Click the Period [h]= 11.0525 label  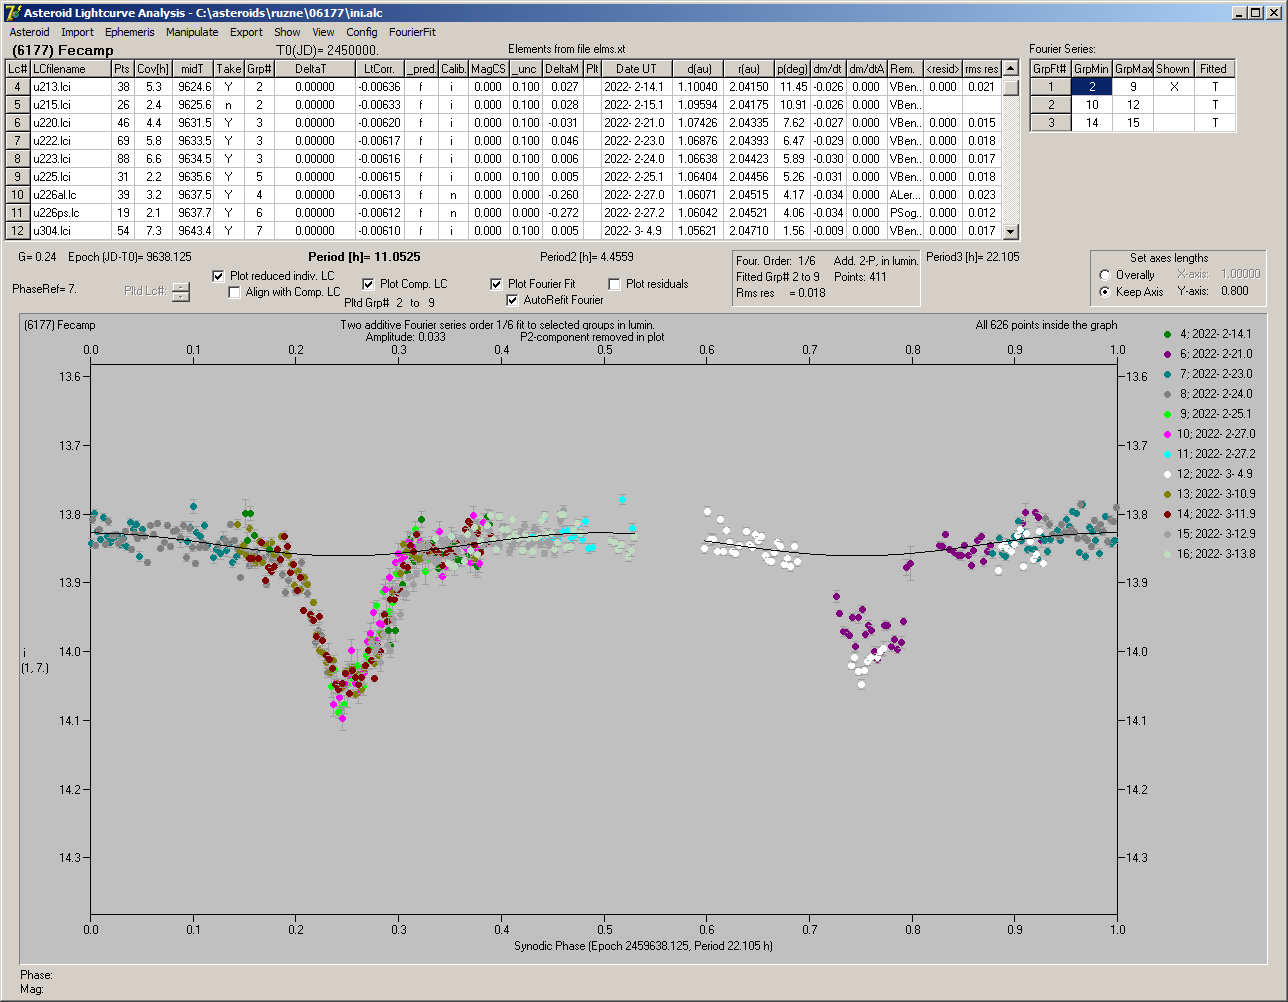tap(364, 257)
